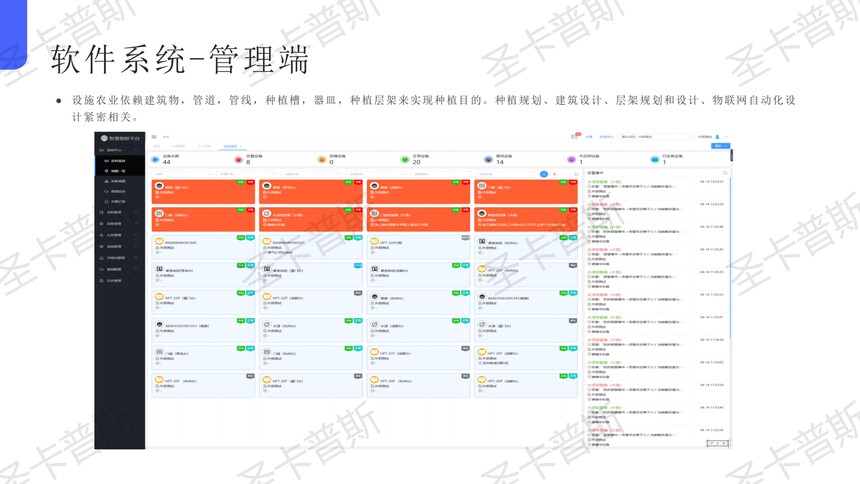
Task: Click the pagination control under alarm list
Action: [x=717, y=443]
